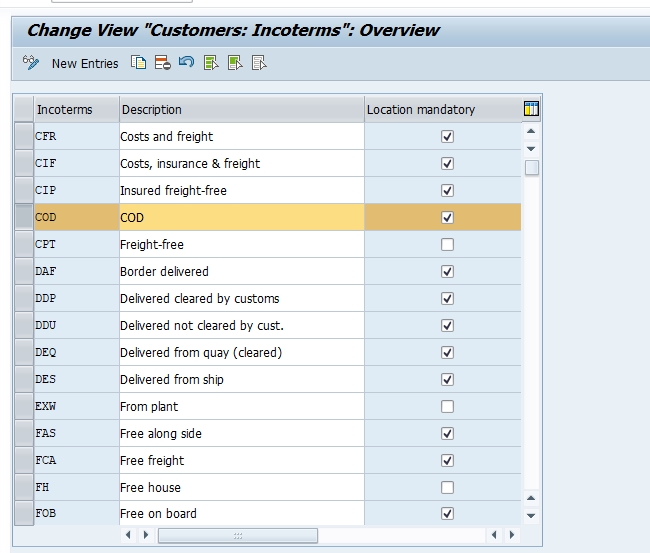This screenshot has width=650, height=553.
Task: Select the EXW row using its row selector
Action: coord(24,406)
